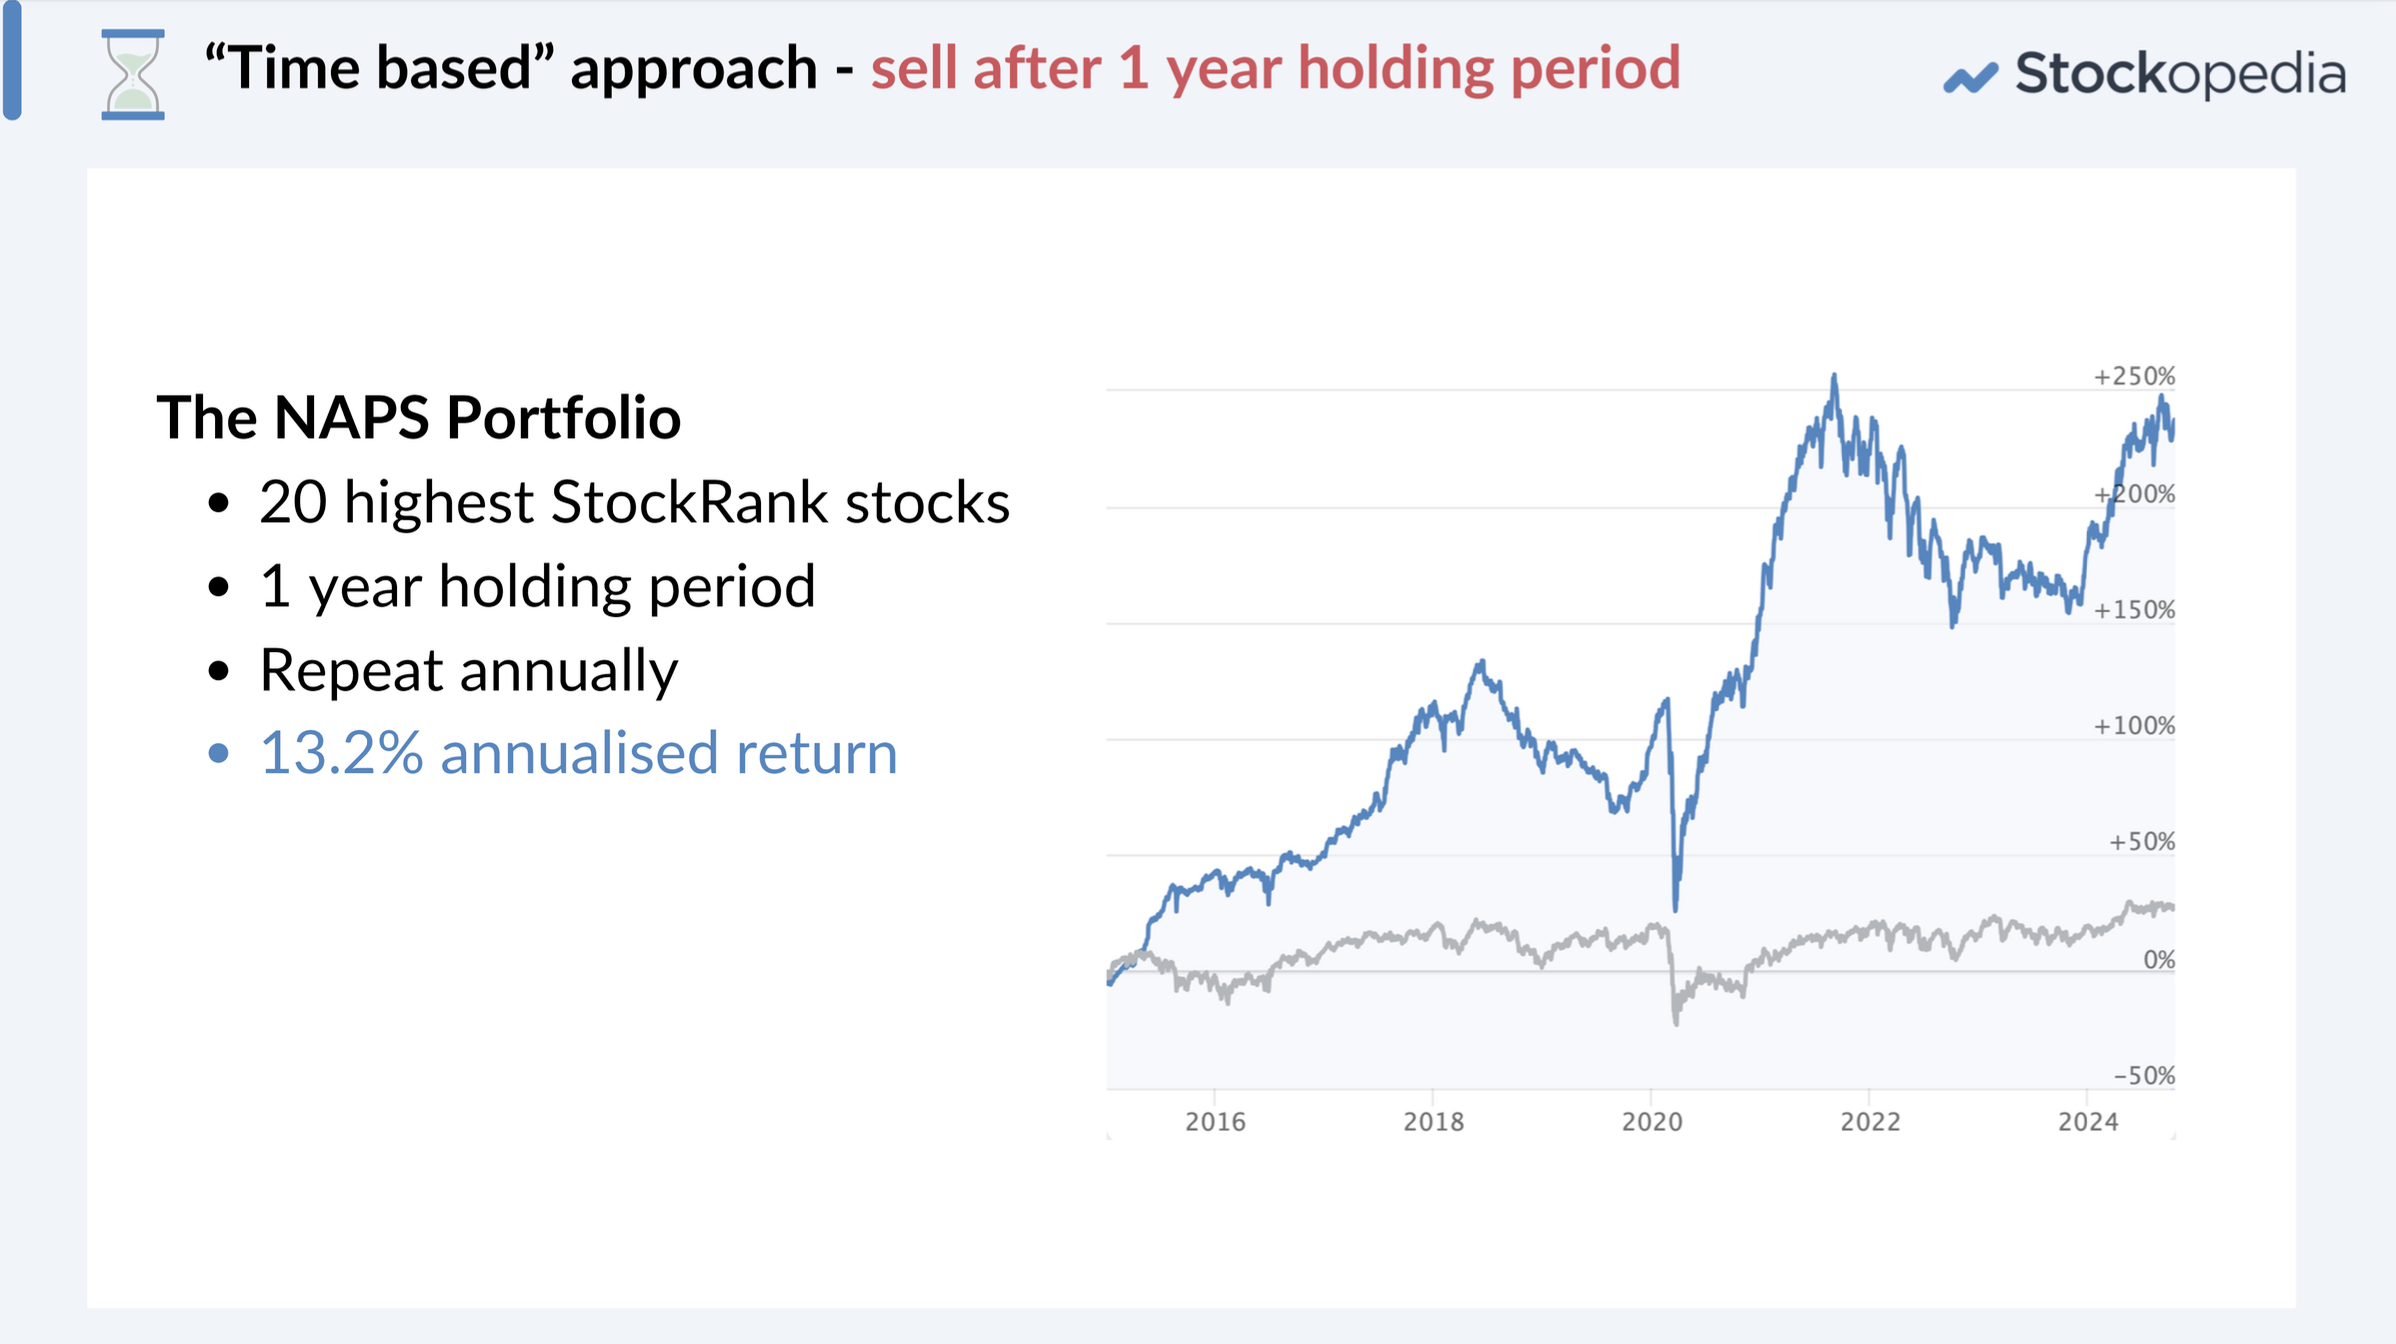Click the 2024 x-axis label
The height and width of the screenshot is (1344, 2396).
pos(2088,1122)
